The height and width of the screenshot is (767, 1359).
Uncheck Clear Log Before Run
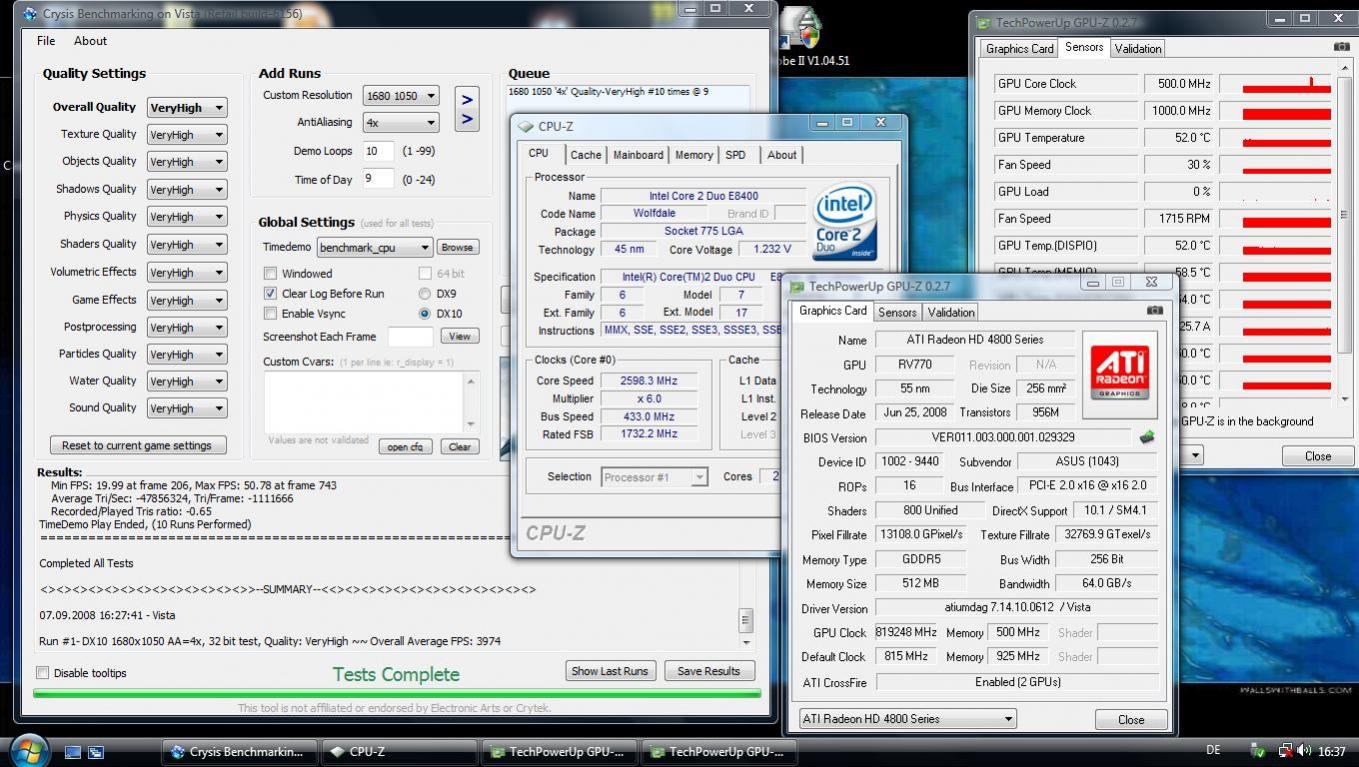point(270,293)
